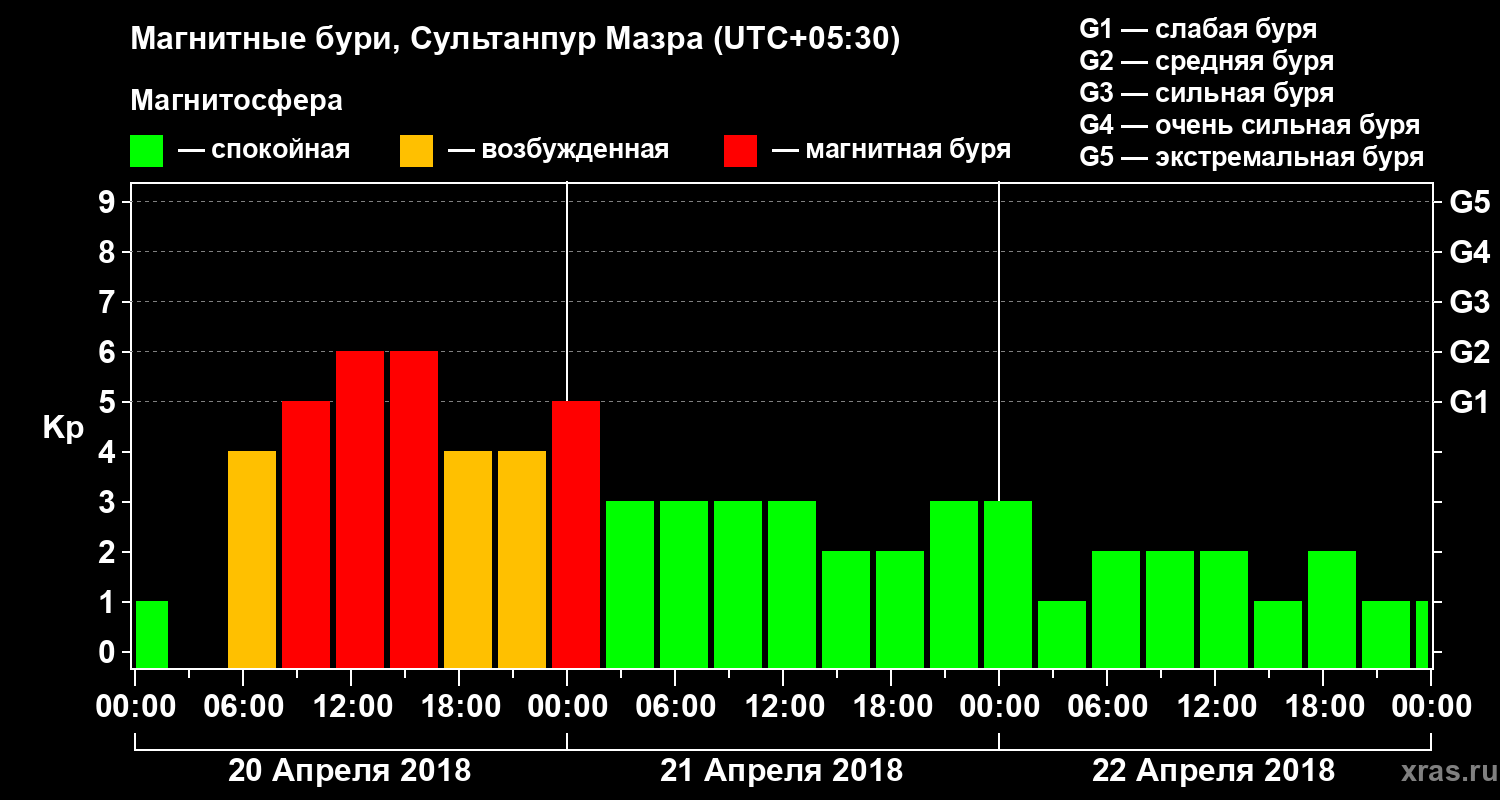Click the green Kp 1 bar near 15:00, 22 Апреля
Screen dimensions: 1500x800
point(1278,634)
